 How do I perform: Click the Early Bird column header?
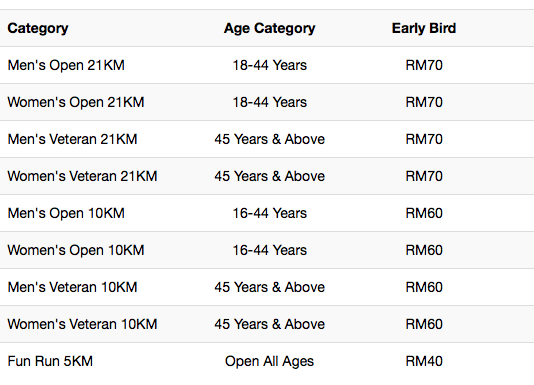coord(424,28)
